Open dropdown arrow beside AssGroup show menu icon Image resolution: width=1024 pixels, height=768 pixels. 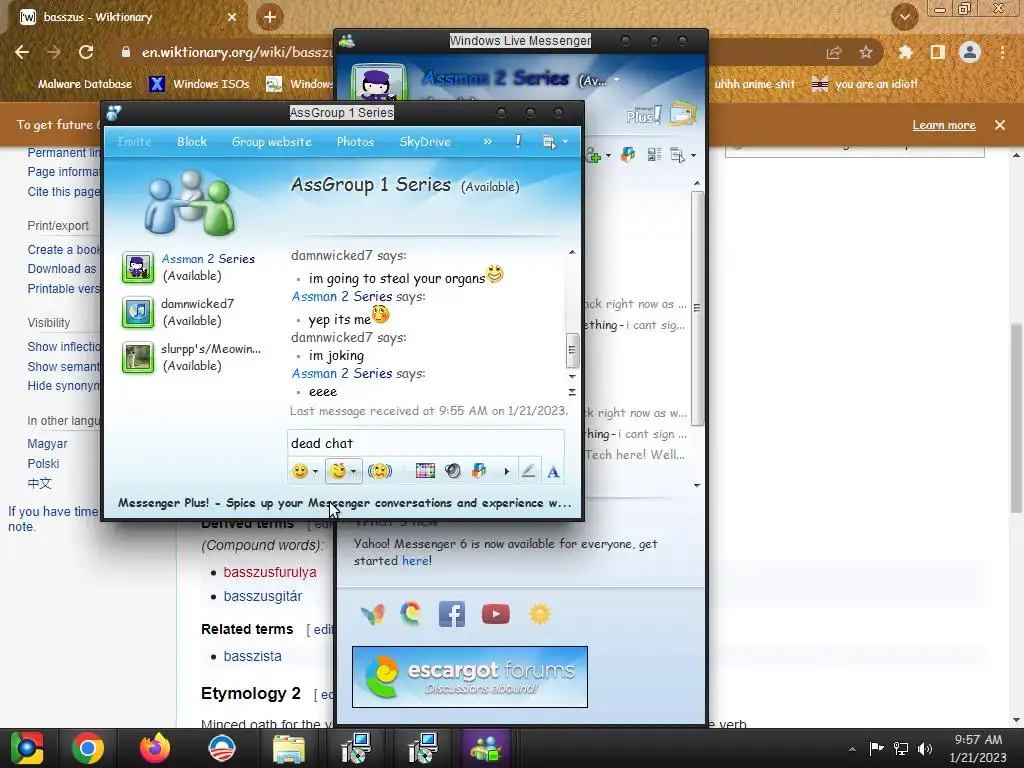pyautogui.click(x=566, y=142)
